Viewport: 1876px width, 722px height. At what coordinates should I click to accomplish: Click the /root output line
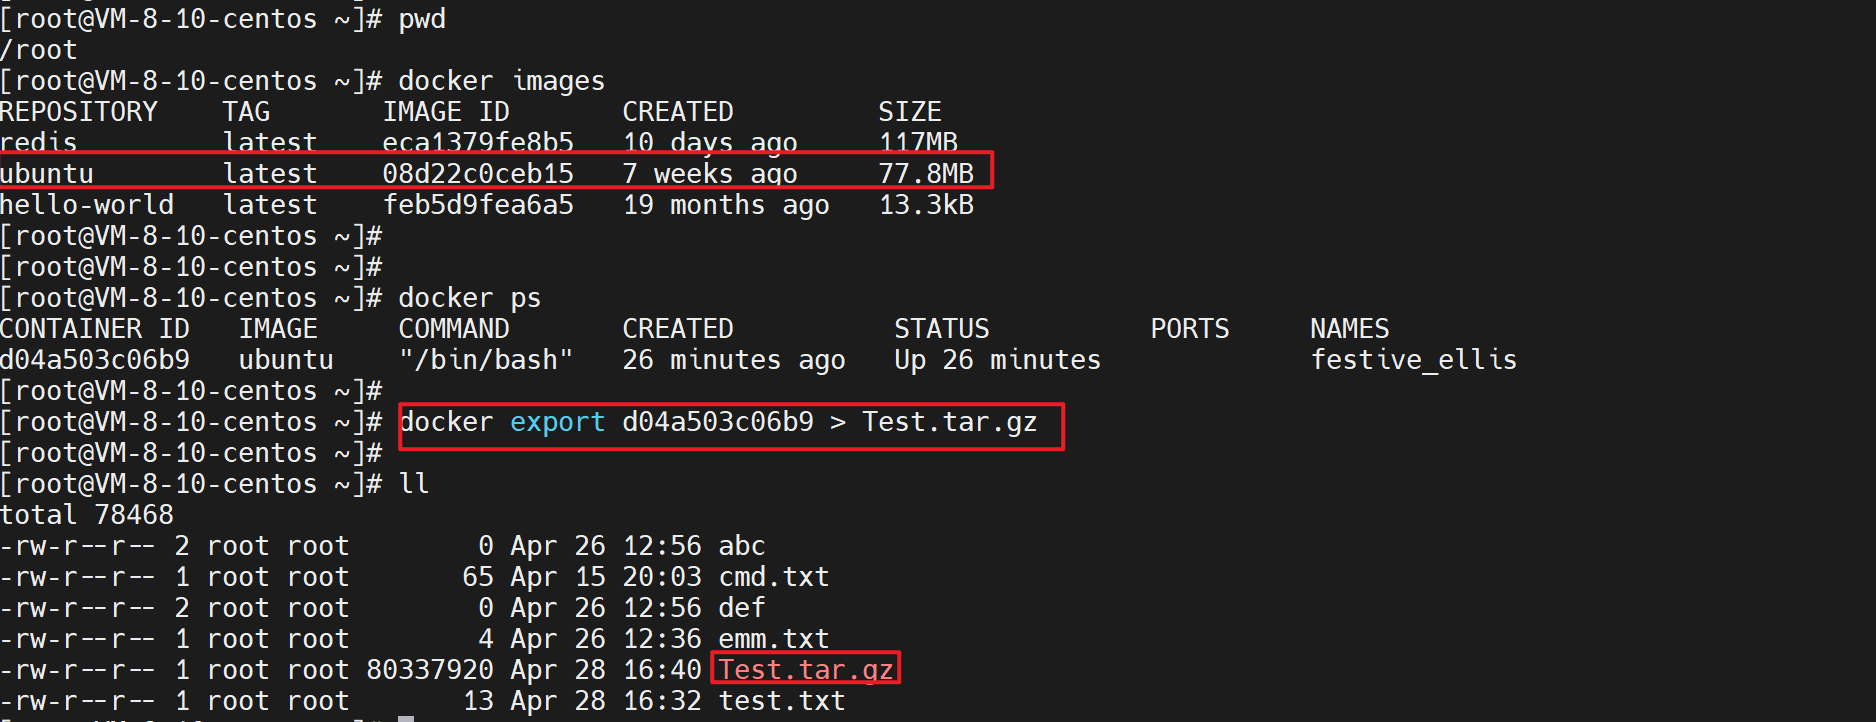click(x=38, y=50)
